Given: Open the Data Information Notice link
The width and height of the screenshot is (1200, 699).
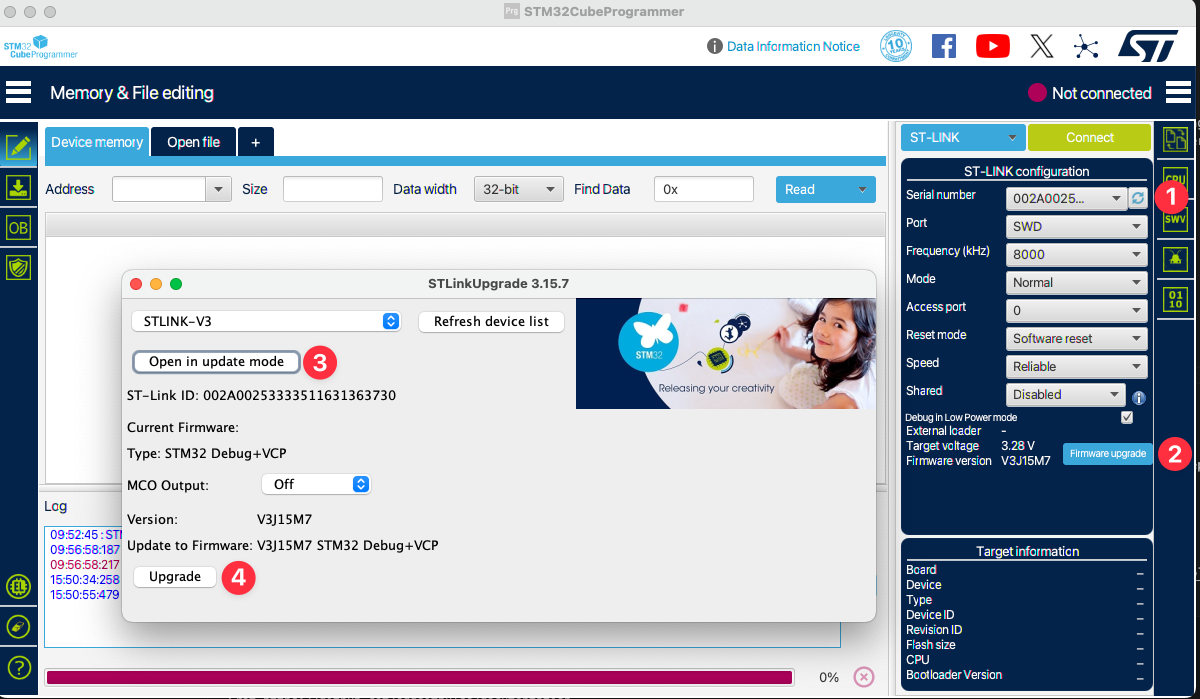Looking at the screenshot, I should [x=793, y=46].
